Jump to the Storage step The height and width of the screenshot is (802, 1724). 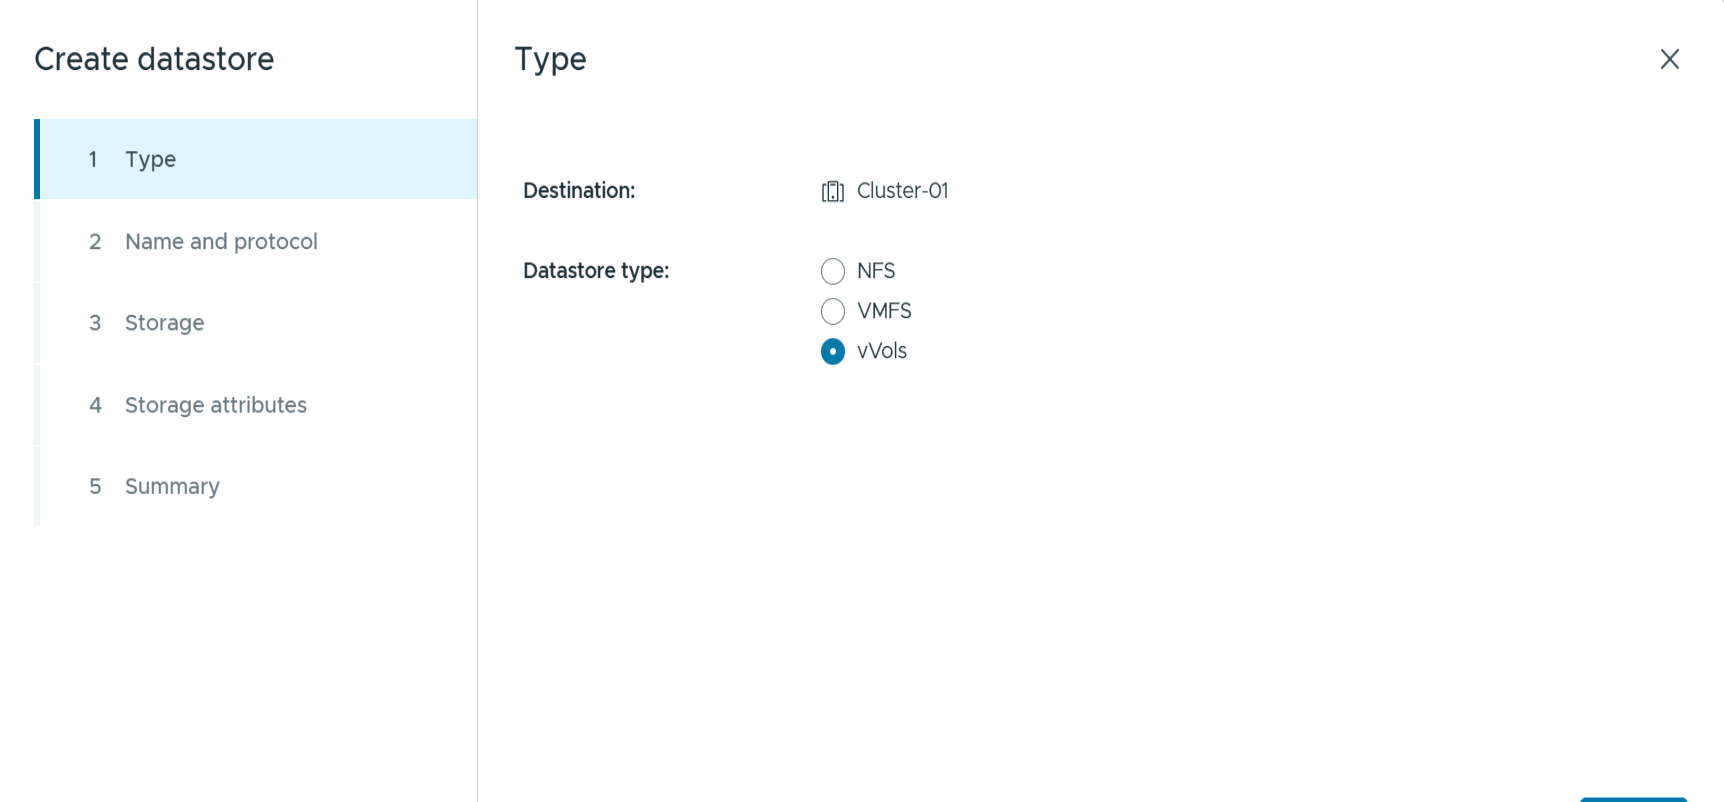164,323
